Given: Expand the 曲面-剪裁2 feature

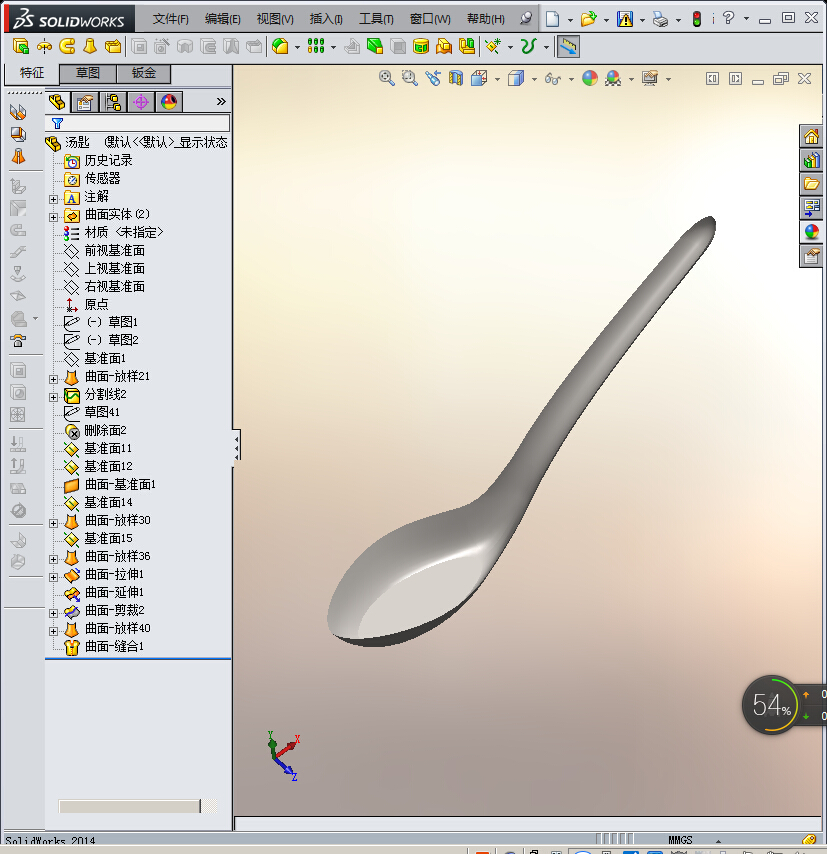Looking at the screenshot, I should [53, 613].
